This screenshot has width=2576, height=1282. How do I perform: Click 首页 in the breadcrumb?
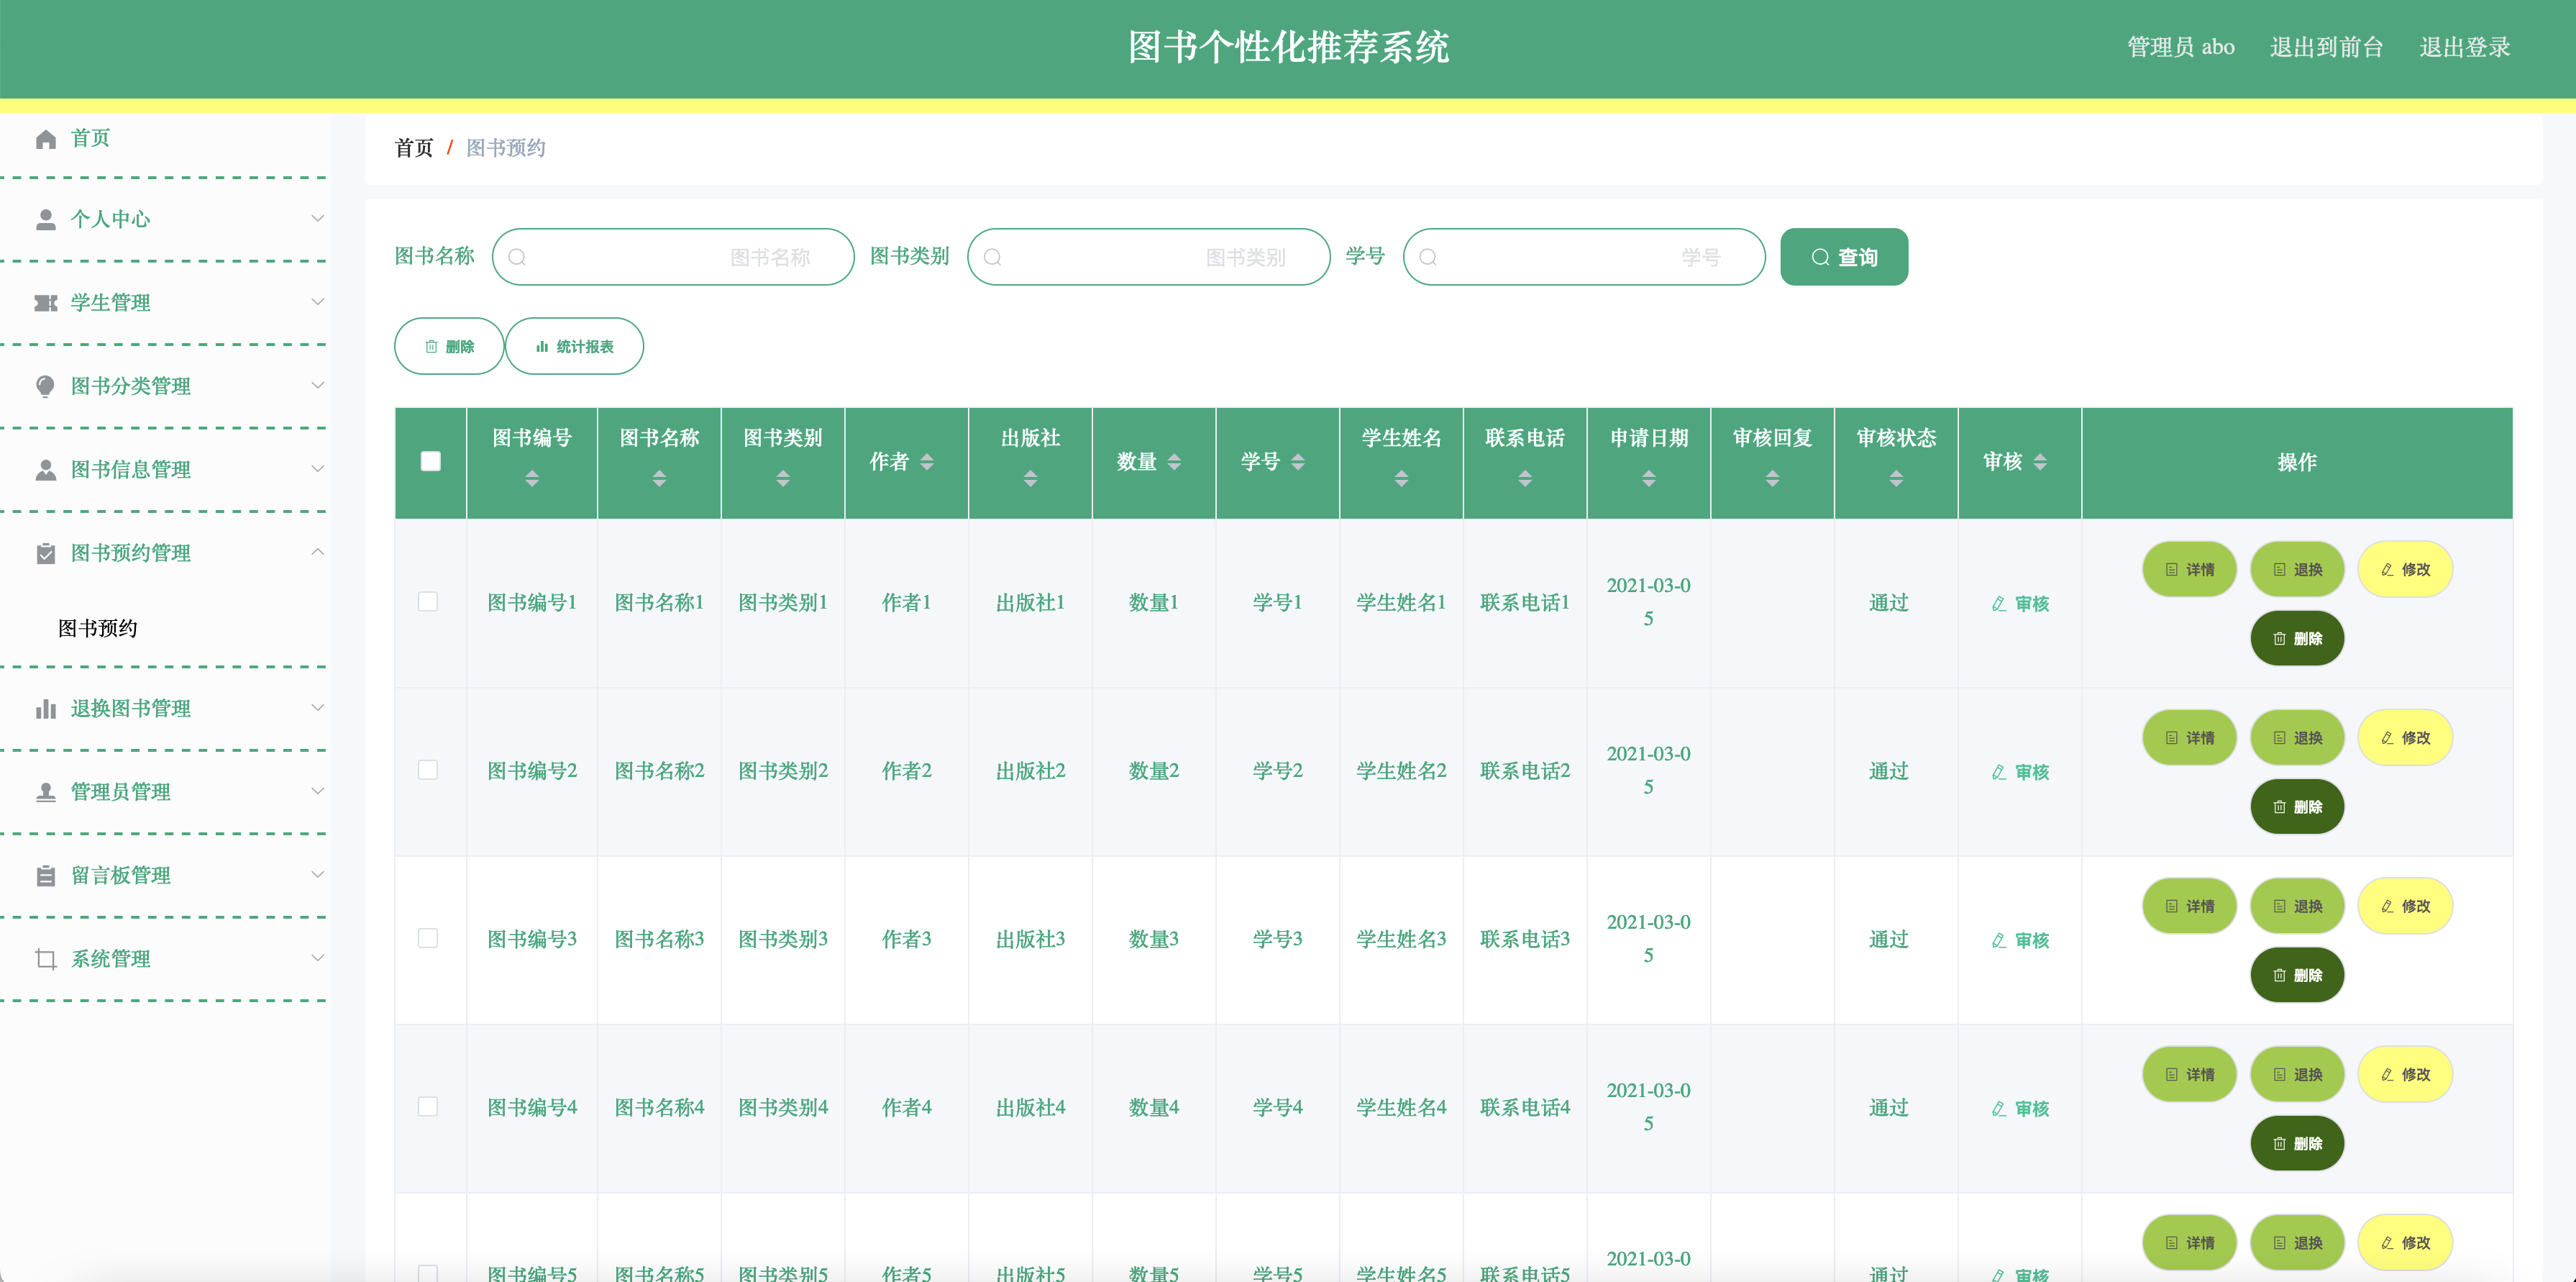coord(414,148)
